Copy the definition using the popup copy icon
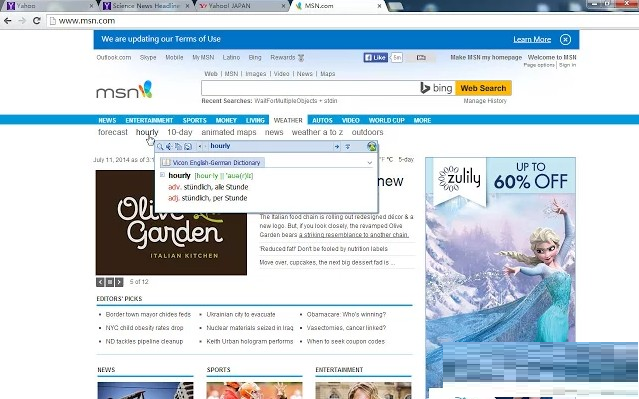 pos(178,146)
